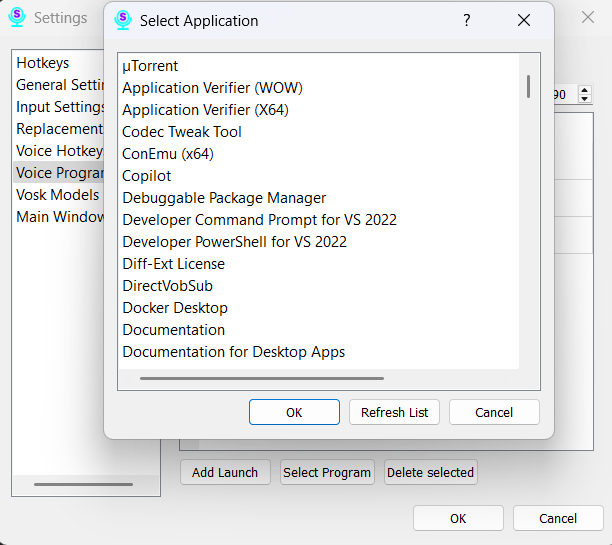
Task: Click the vertical scrollbar of application list
Action: tap(528, 87)
